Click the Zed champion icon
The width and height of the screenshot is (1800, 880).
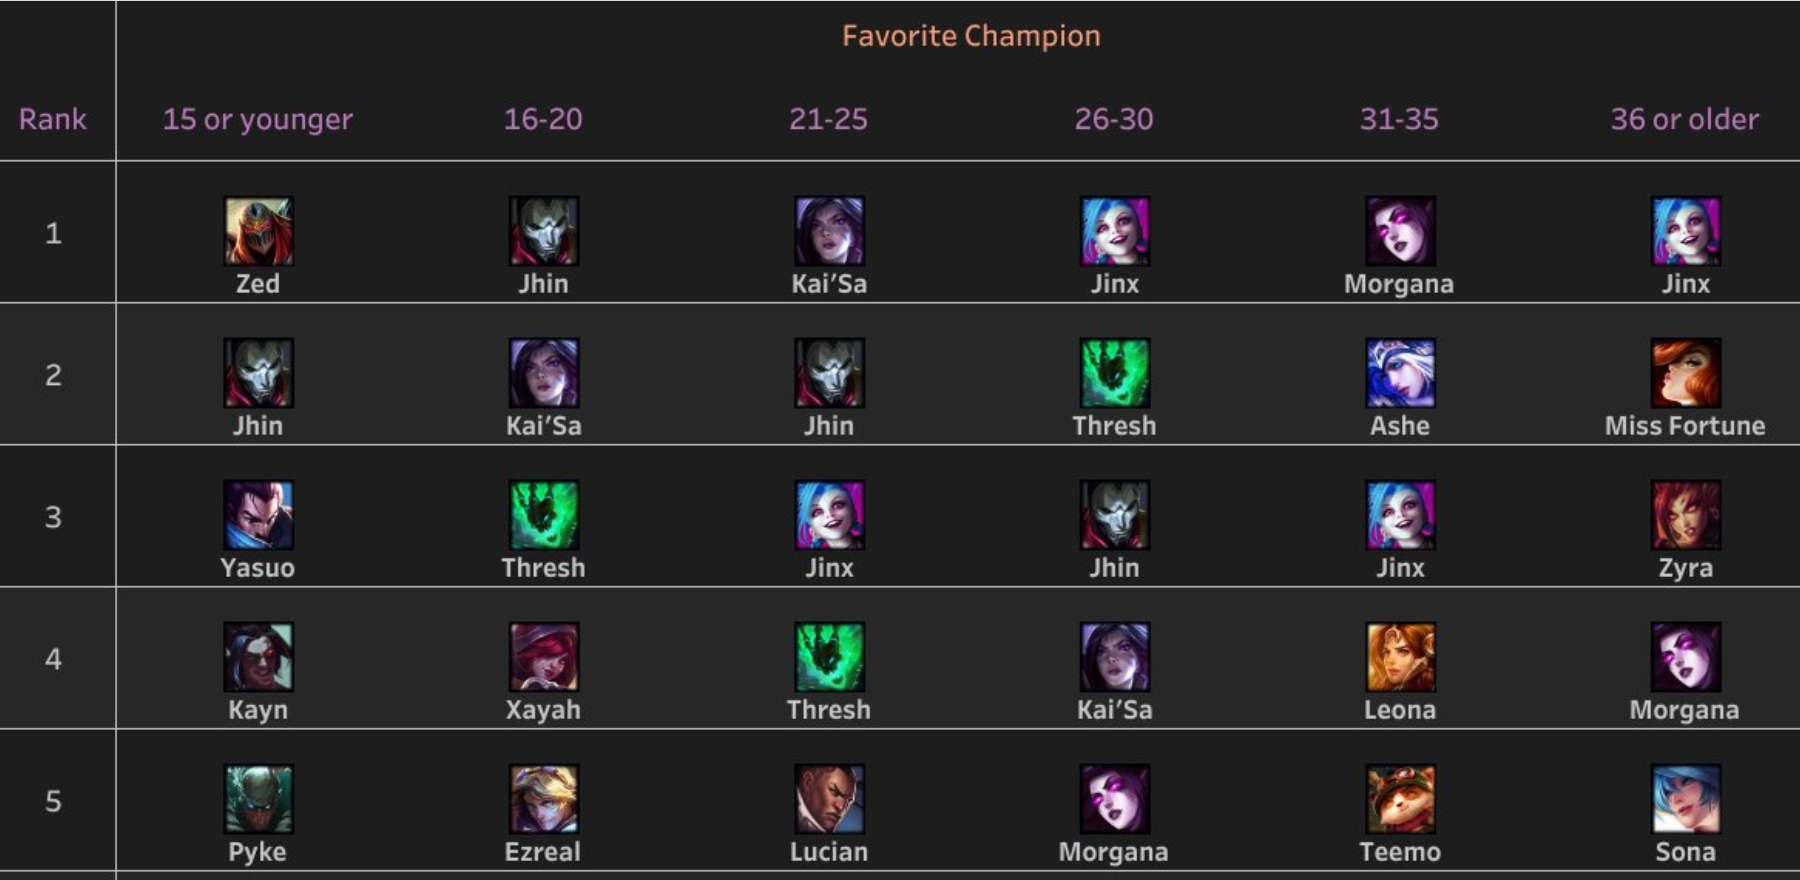[258, 231]
